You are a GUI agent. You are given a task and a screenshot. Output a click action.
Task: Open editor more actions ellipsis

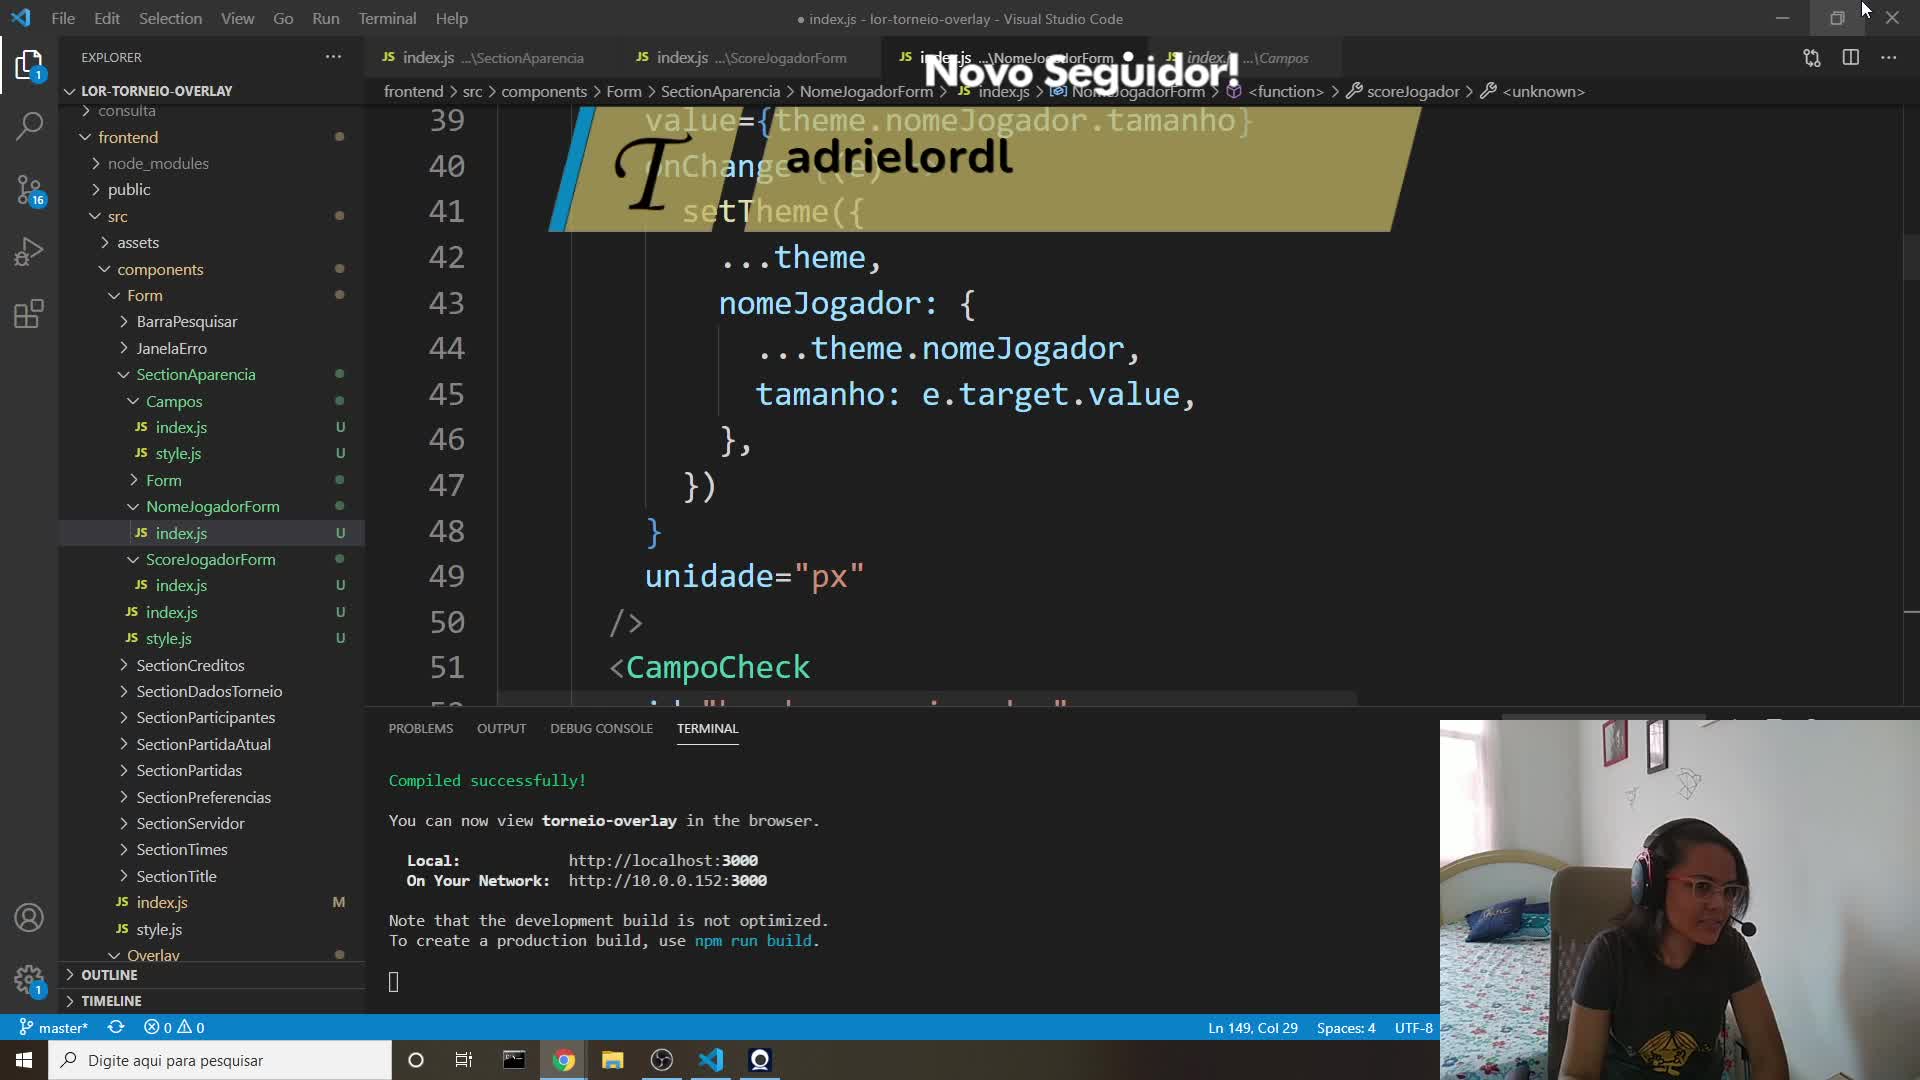tap(1889, 58)
